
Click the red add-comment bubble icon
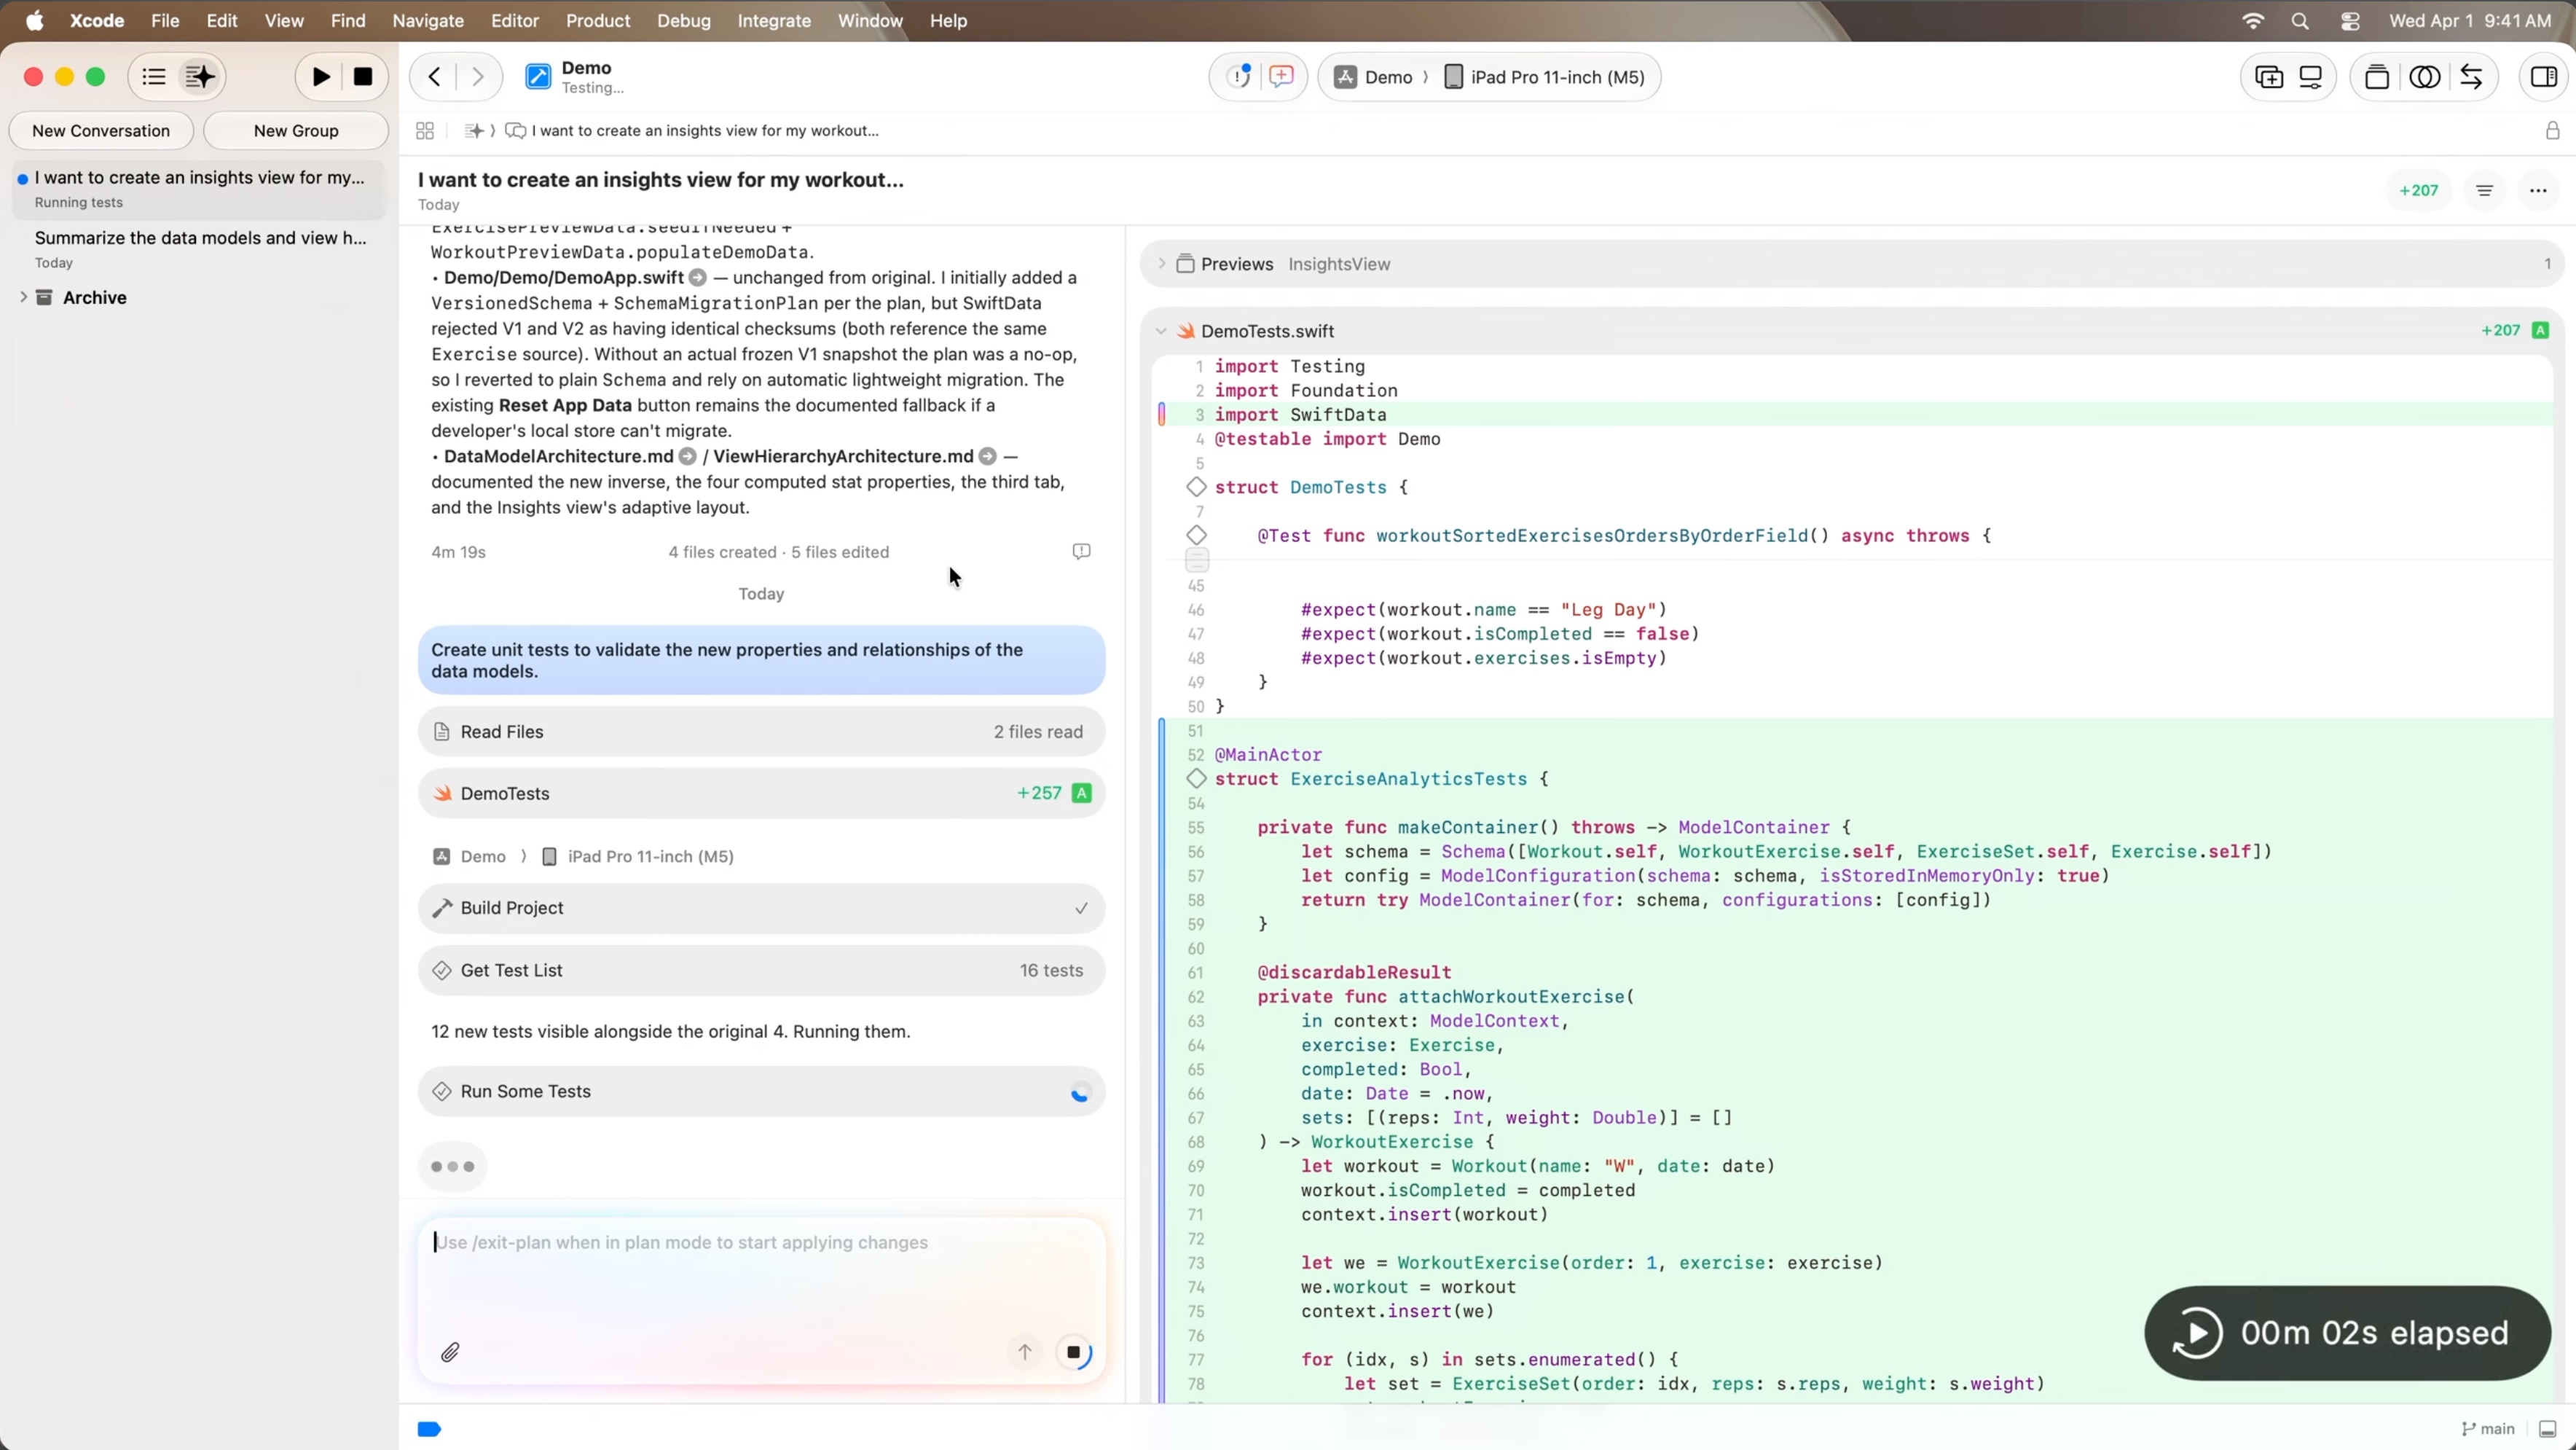point(1281,77)
